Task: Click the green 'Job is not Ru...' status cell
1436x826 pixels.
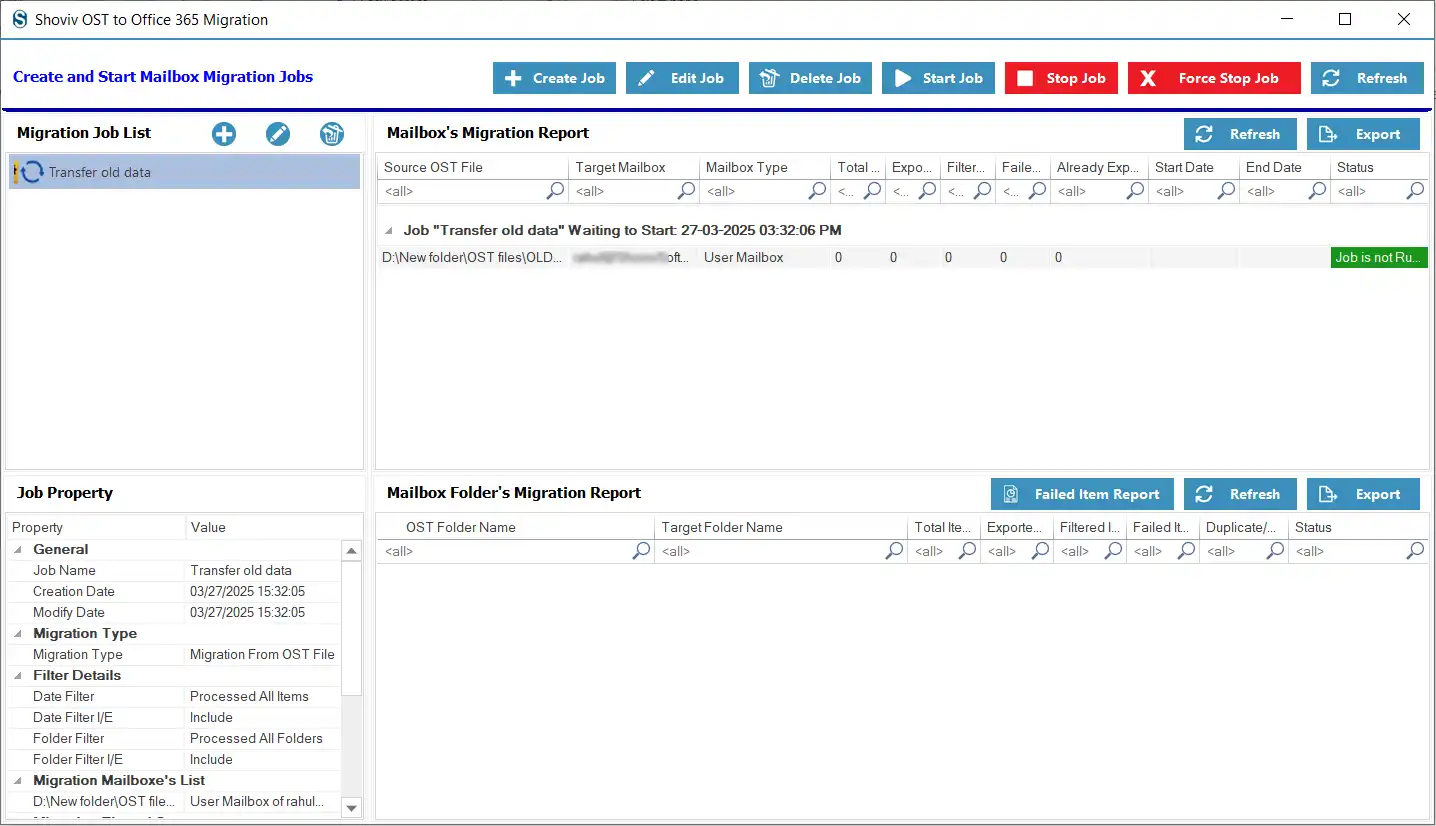Action: (x=1379, y=257)
